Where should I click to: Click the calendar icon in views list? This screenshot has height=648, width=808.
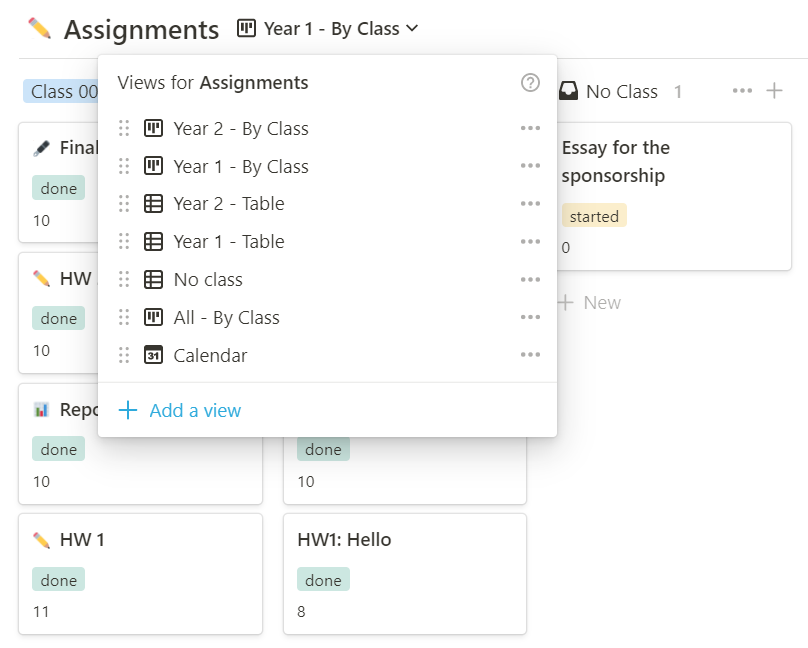click(x=153, y=355)
